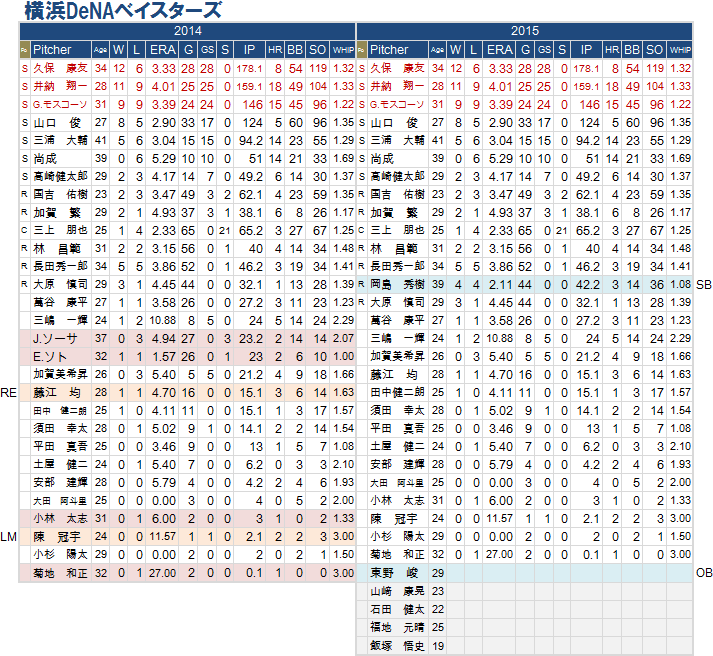Select the 福地 元晴 row name
This screenshot has height=656, width=713.
tap(397, 627)
